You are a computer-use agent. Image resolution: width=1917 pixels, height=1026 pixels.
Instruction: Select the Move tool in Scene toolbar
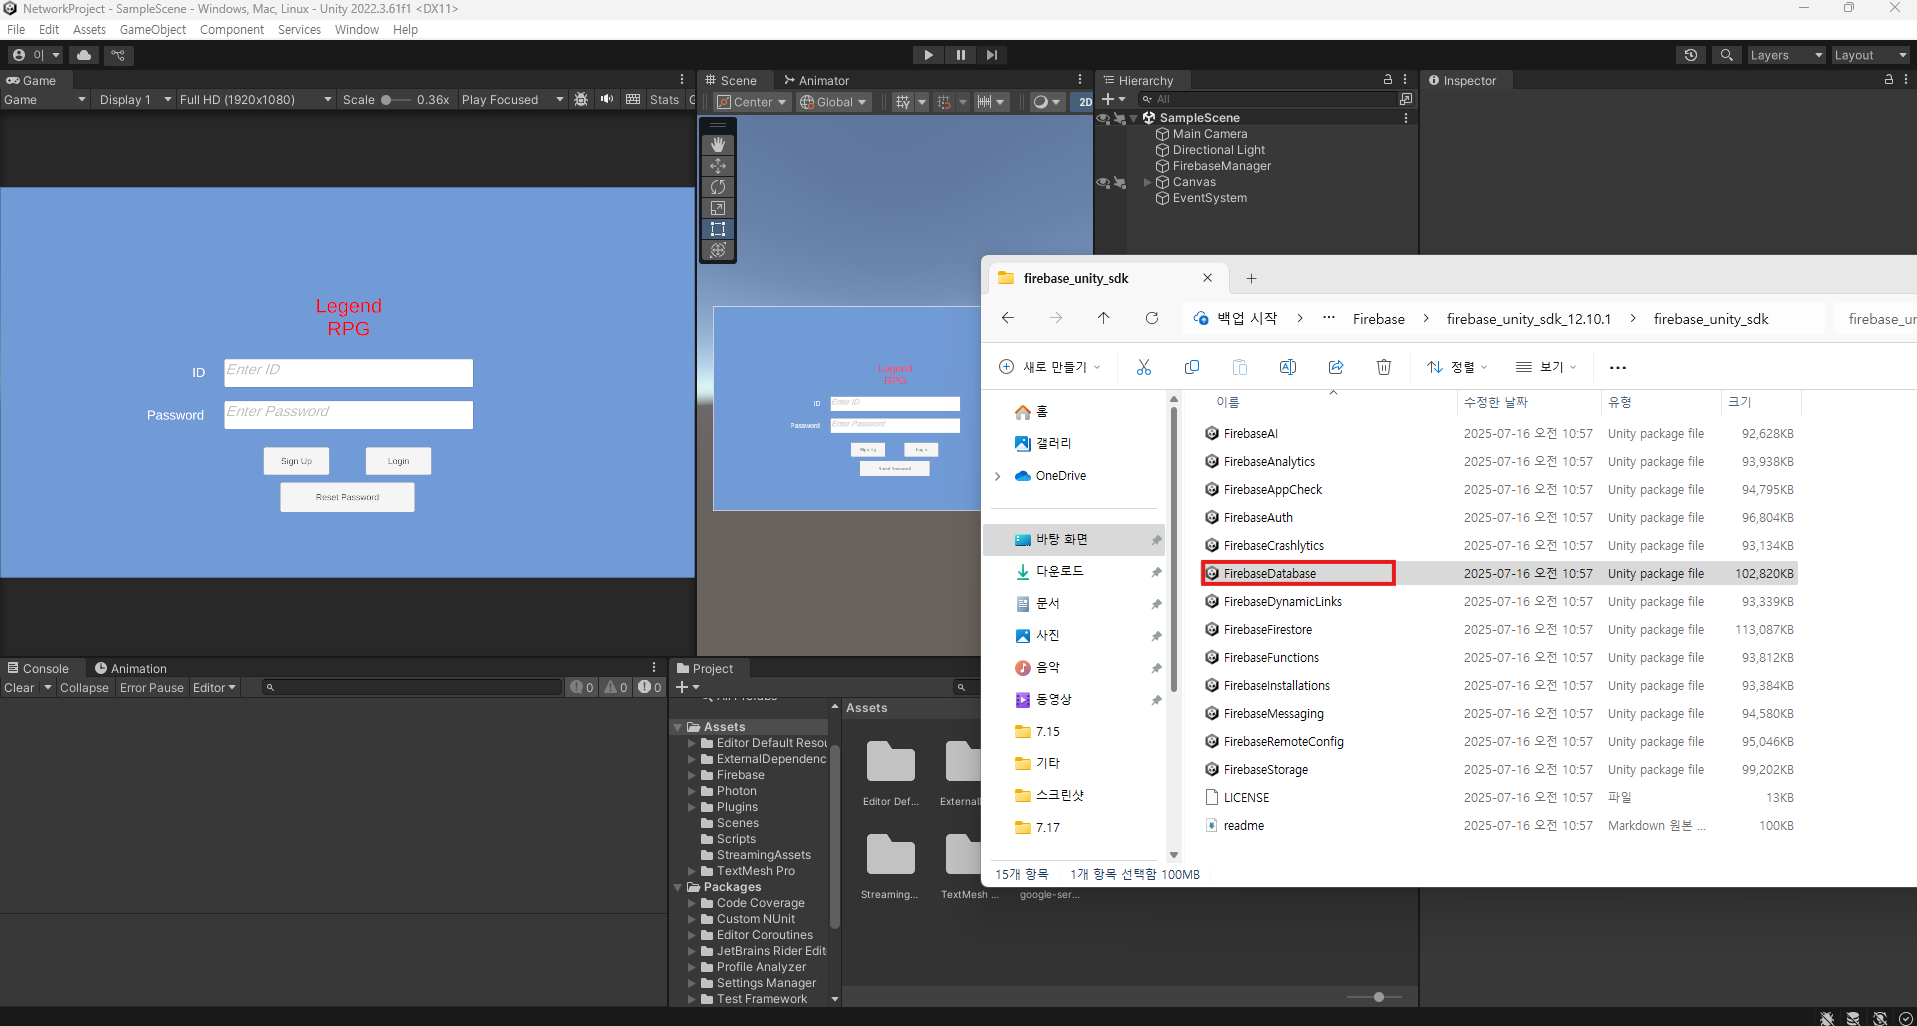[718, 166]
